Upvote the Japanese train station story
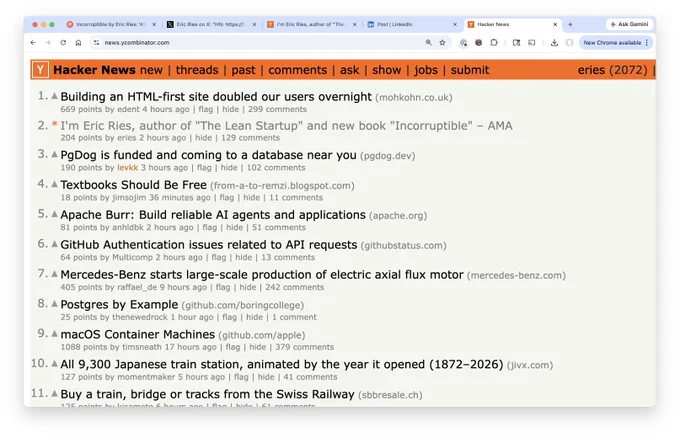The height and width of the screenshot is (438, 680). 55,364
